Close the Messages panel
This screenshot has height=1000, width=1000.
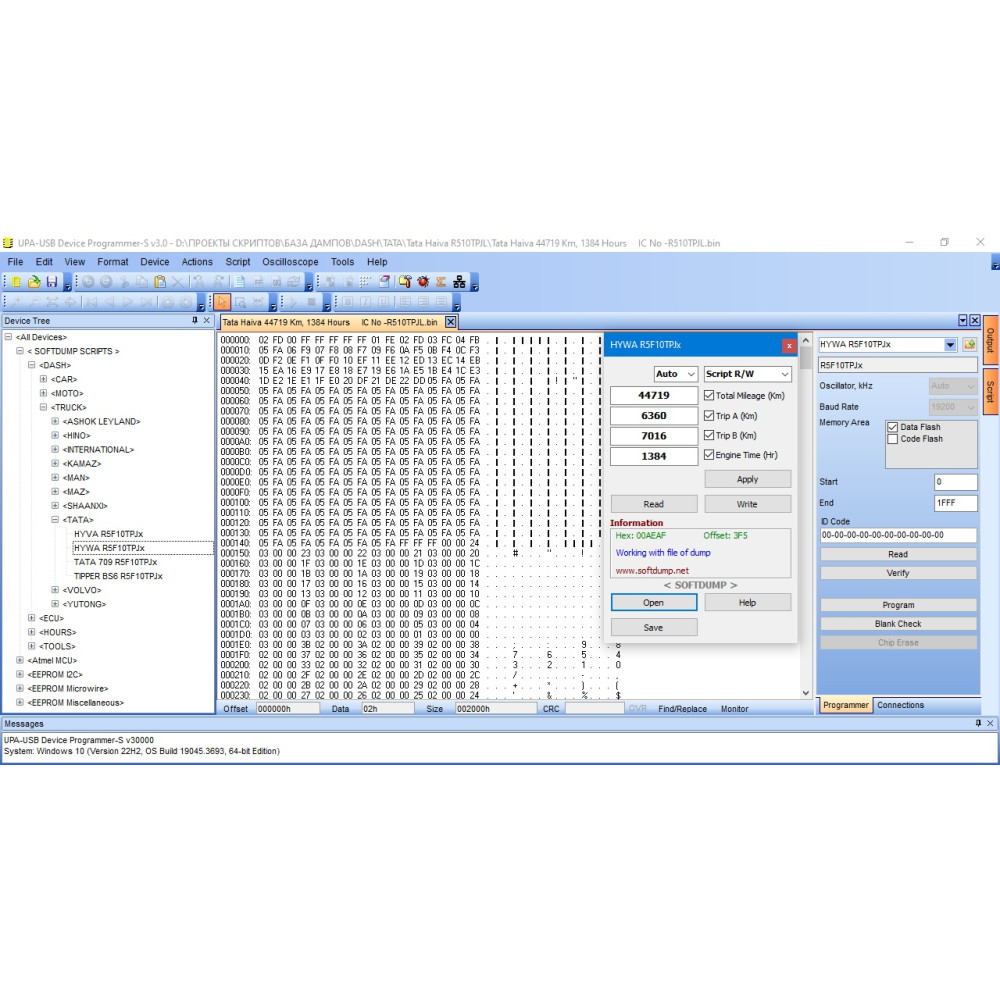click(990, 723)
